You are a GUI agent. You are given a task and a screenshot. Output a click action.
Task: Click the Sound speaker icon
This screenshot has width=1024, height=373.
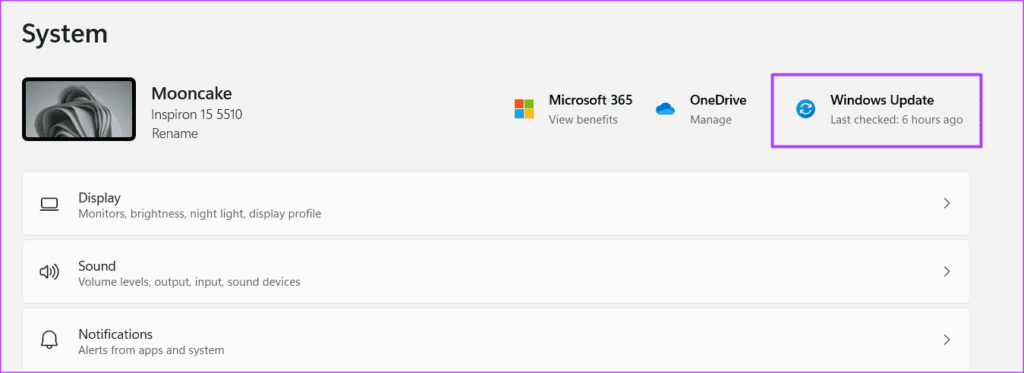(50, 272)
